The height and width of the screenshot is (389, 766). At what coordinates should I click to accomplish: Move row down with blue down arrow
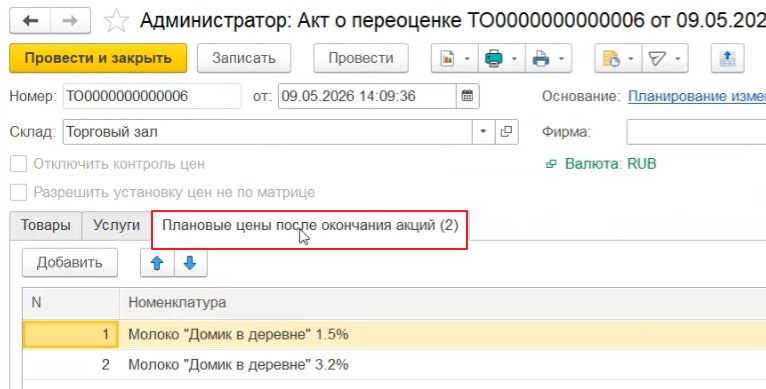(x=190, y=263)
